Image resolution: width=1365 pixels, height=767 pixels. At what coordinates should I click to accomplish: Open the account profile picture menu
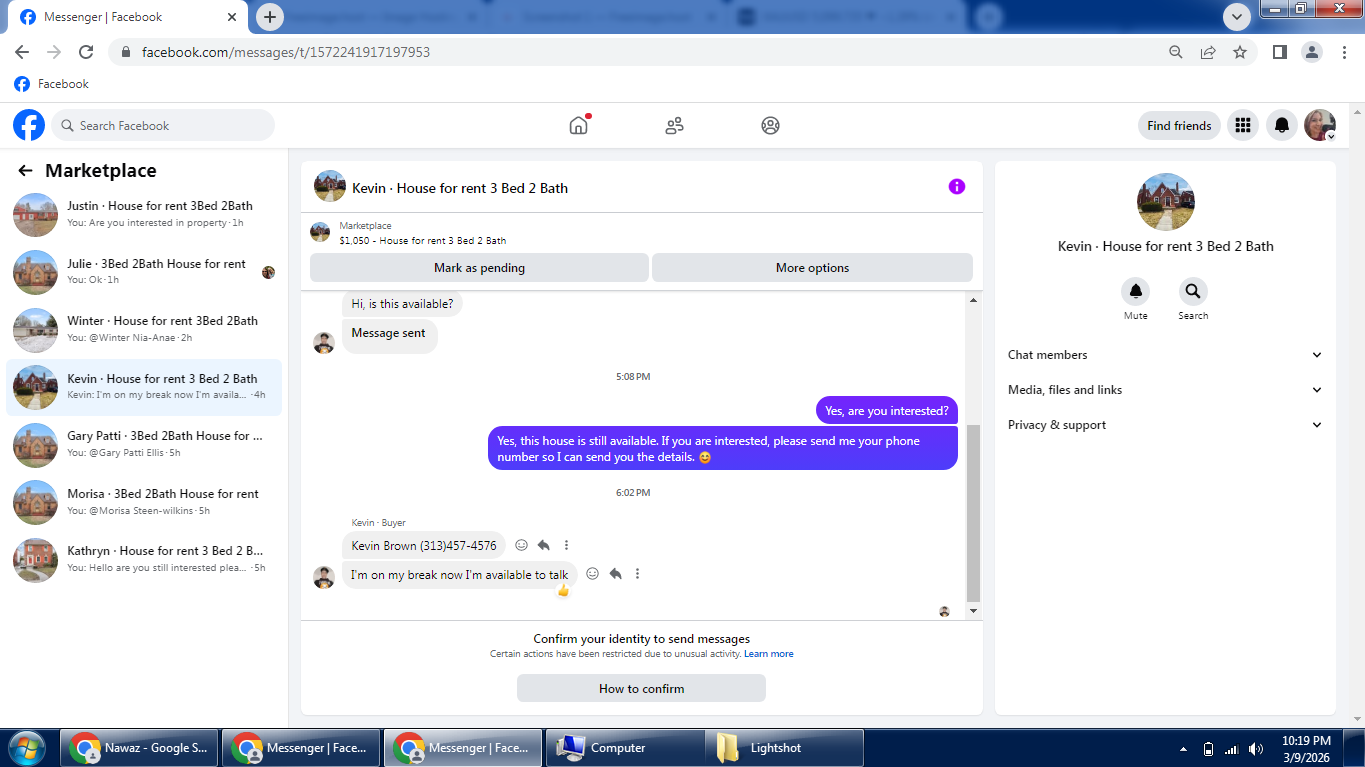[1320, 125]
